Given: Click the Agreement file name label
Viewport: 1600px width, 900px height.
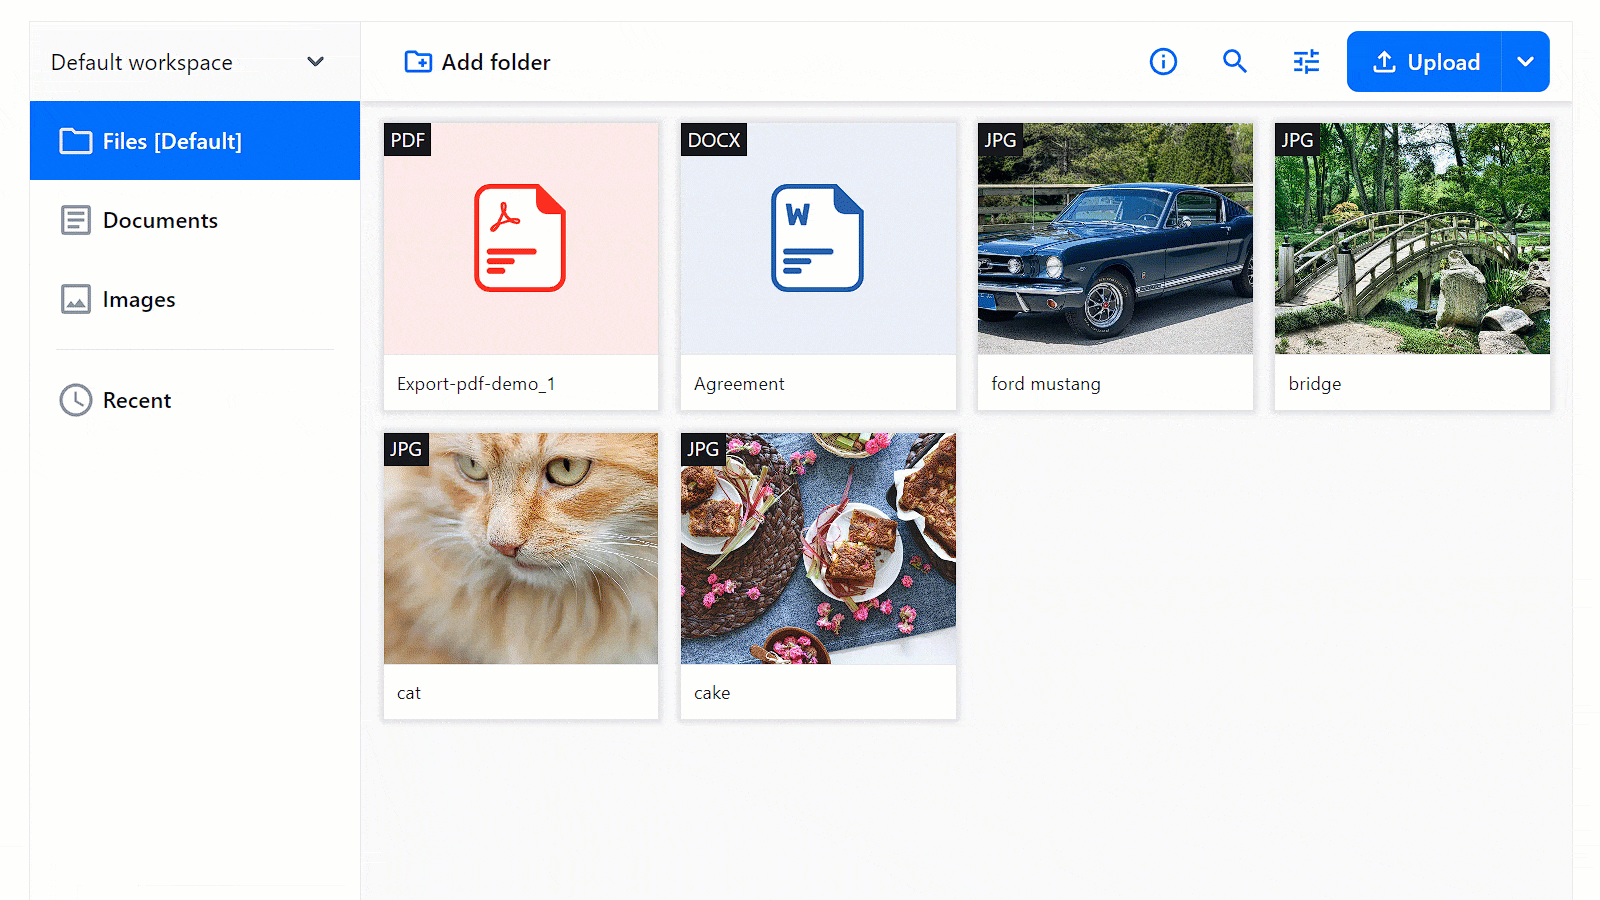Looking at the screenshot, I should 739,384.
